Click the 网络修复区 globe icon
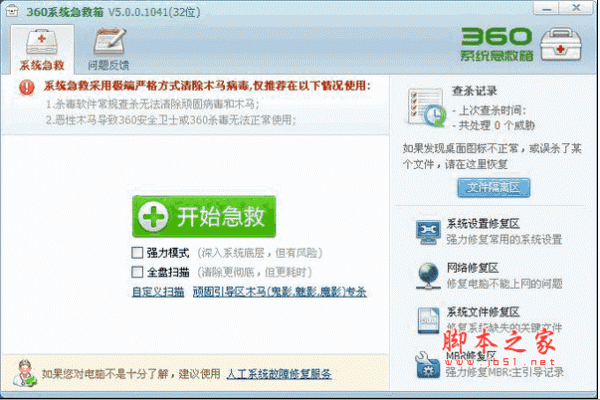The width and height of the screenshot is (600, 400). [428, 276]
